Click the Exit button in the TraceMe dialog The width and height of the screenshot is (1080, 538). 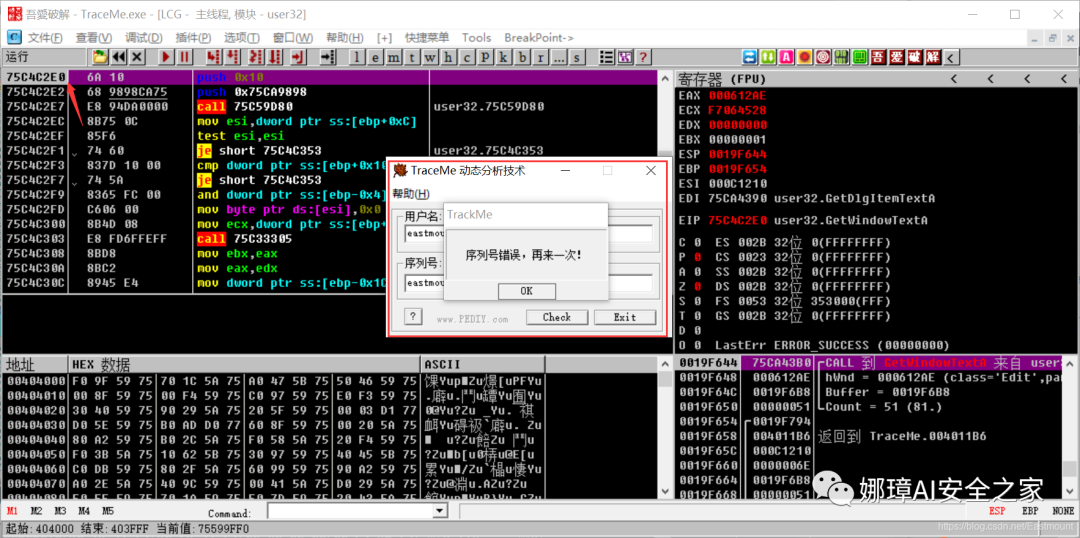625,317
